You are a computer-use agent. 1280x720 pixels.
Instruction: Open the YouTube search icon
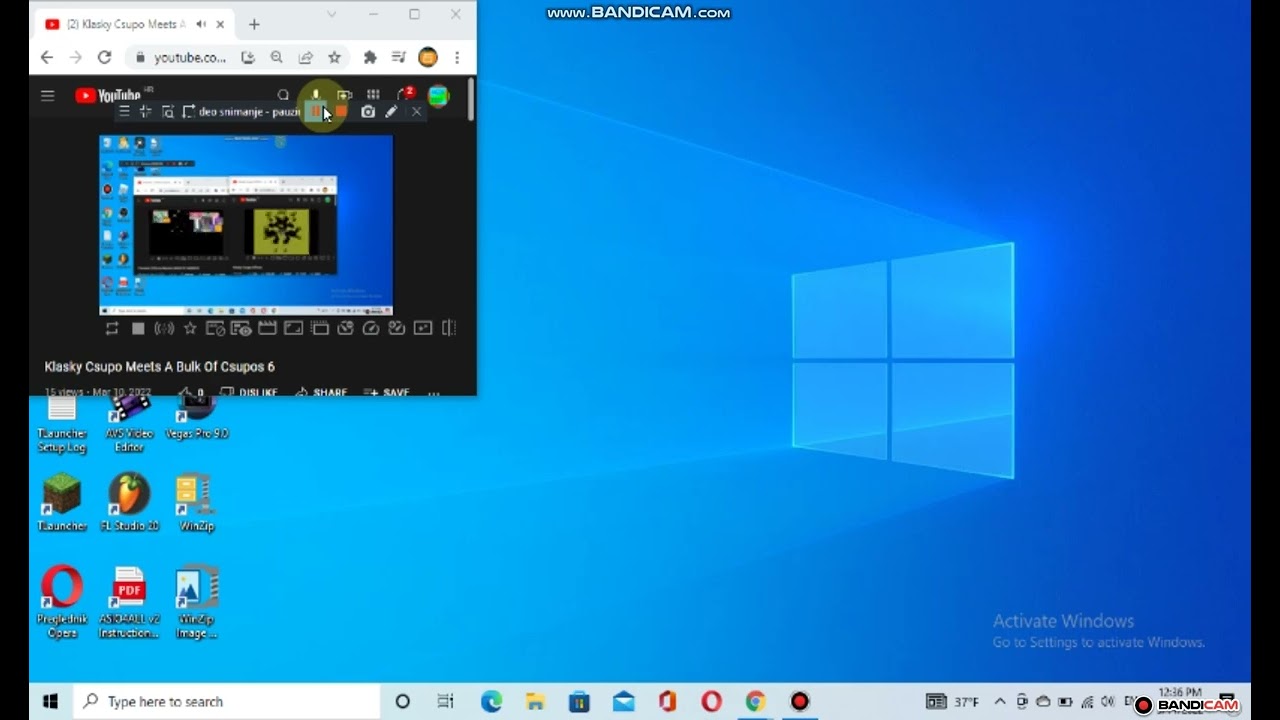point(283,95)
